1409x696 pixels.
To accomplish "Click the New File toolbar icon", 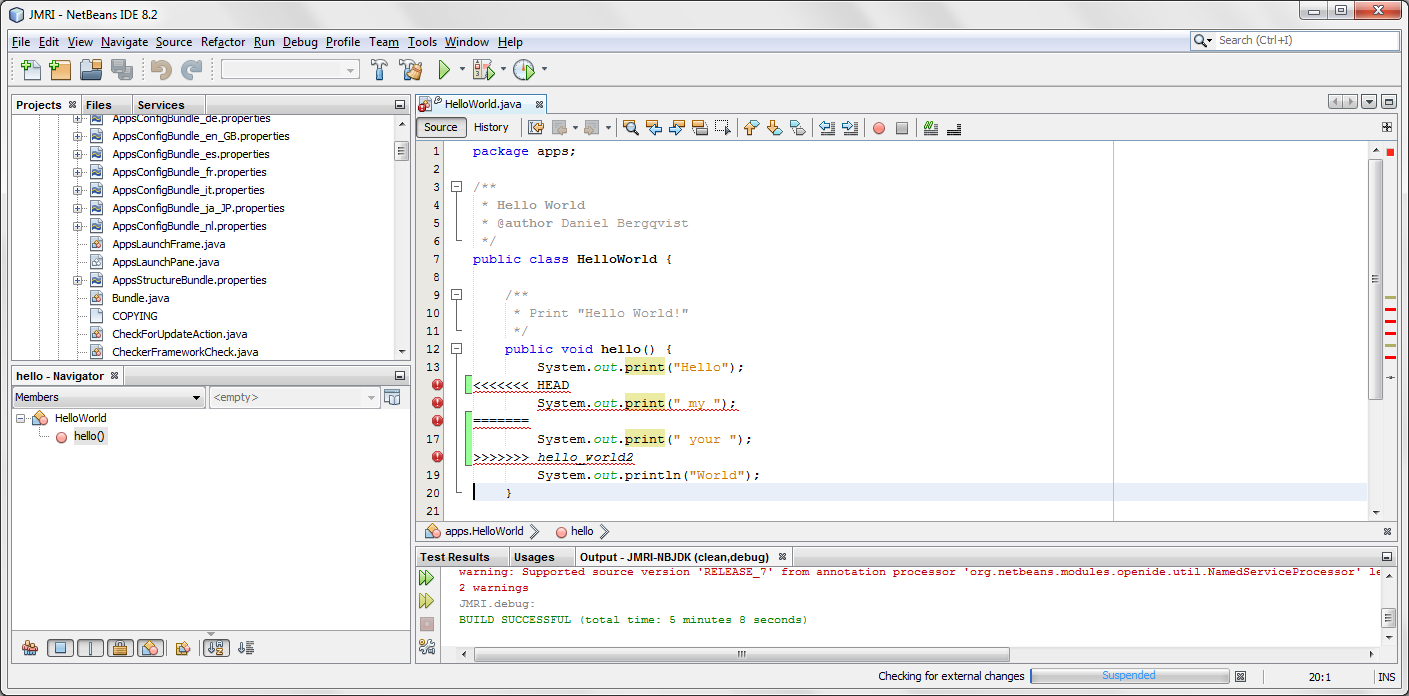I will tap(31, 69).
